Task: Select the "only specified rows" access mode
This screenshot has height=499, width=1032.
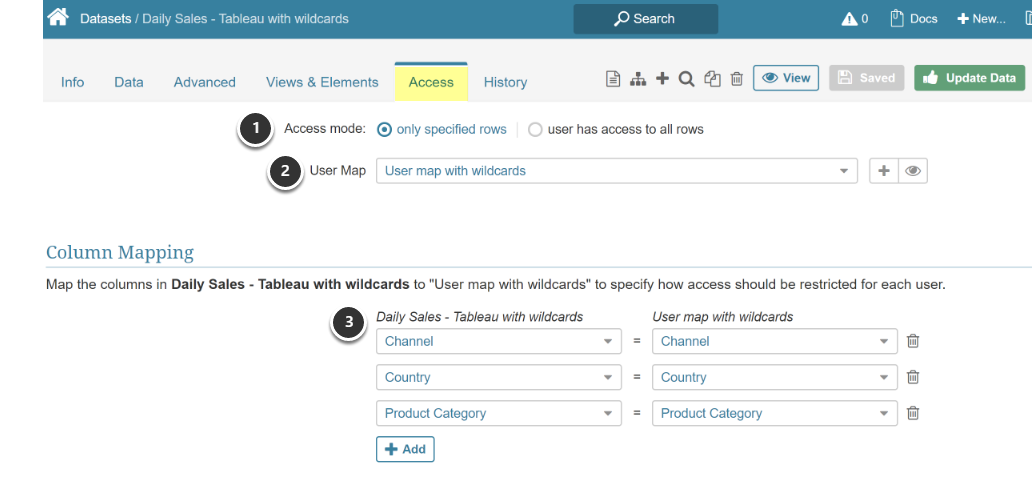Action: click(385, 129)
